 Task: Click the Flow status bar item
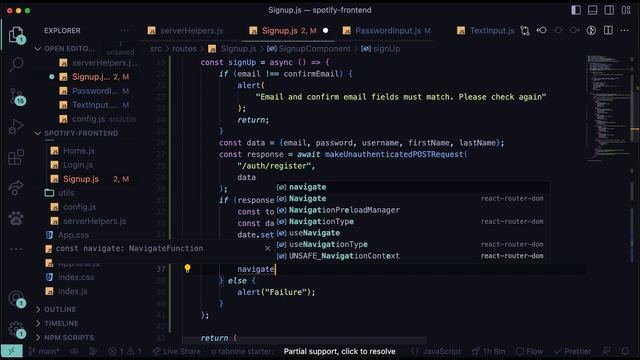click(529, 351)
